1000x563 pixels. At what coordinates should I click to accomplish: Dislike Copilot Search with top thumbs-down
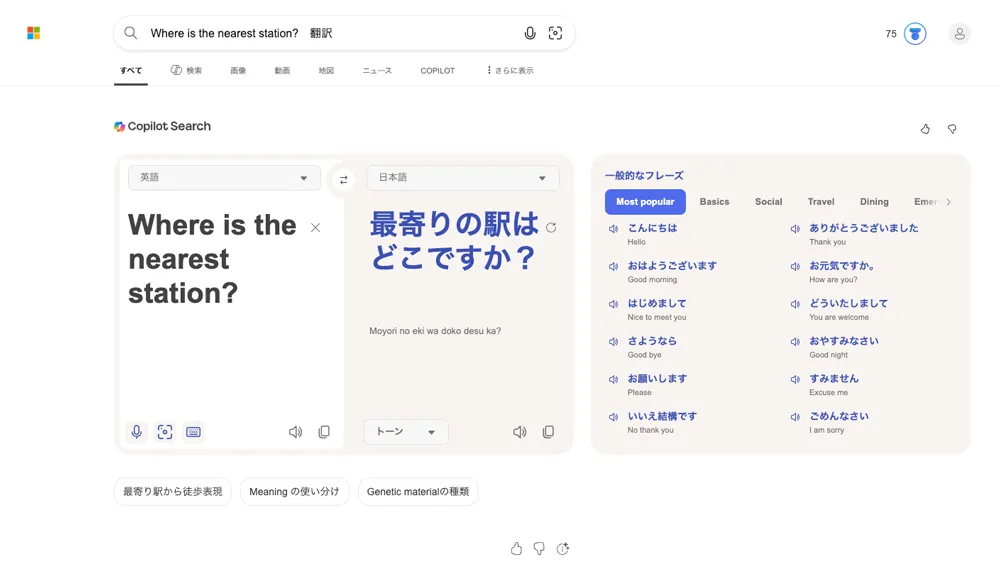952,129
